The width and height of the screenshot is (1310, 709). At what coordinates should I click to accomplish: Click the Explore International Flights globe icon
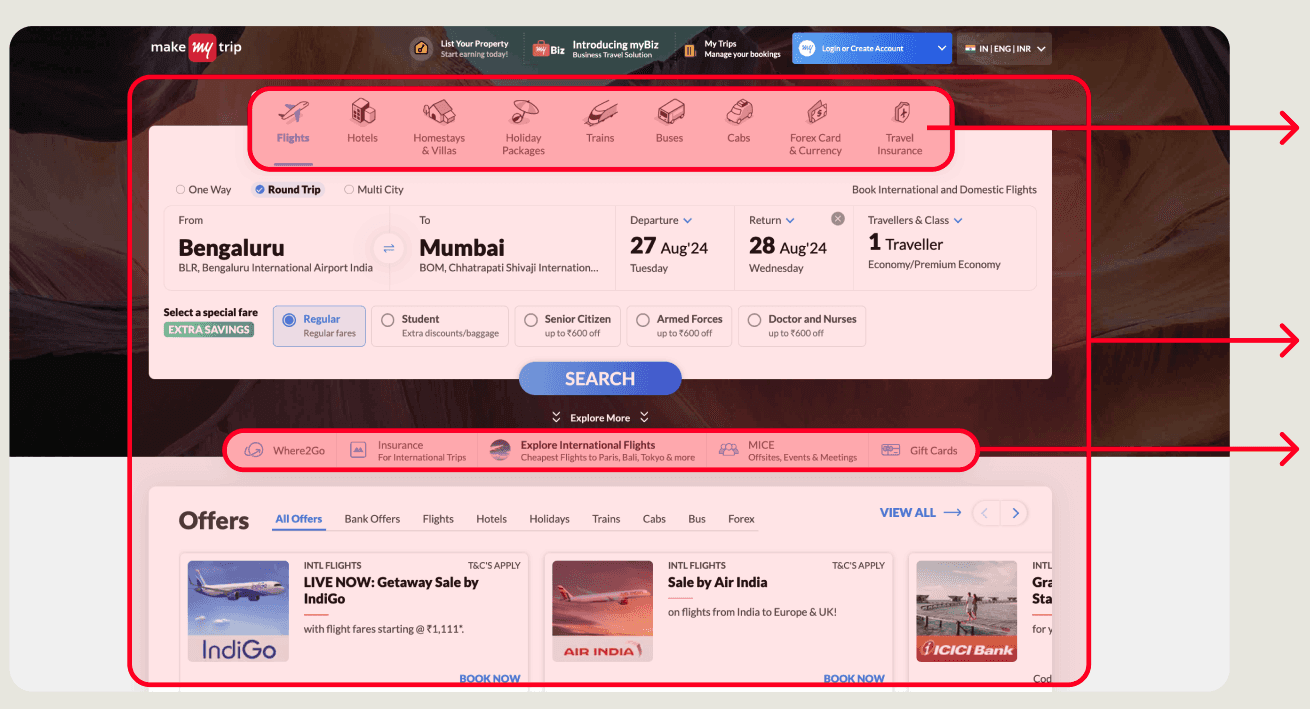500,450
